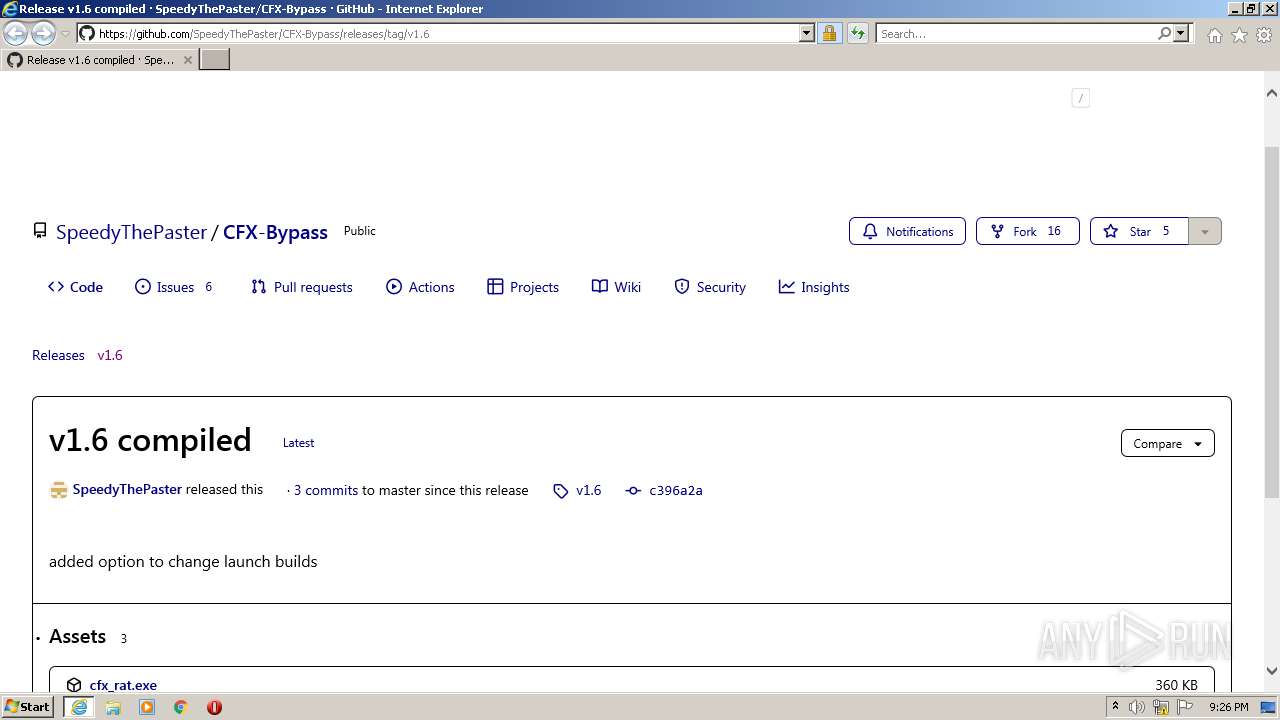Click the commit icon beside c396a2a
The image size is (1280, 720).
pos(633,491)
